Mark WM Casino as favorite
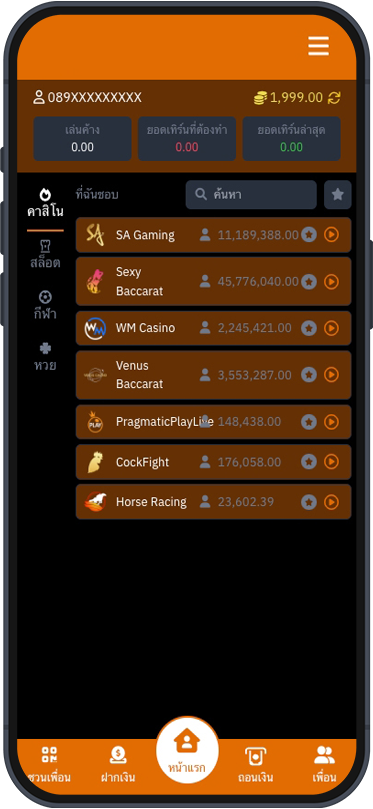 click(309, 328)
